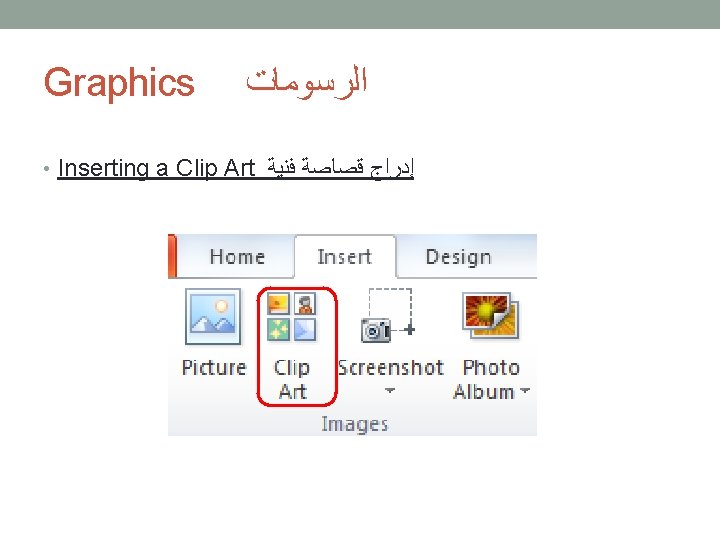720x540 pixels.
Task: Click the orange File tab edge
Action: pyautogui.click(x=172, y=257)
